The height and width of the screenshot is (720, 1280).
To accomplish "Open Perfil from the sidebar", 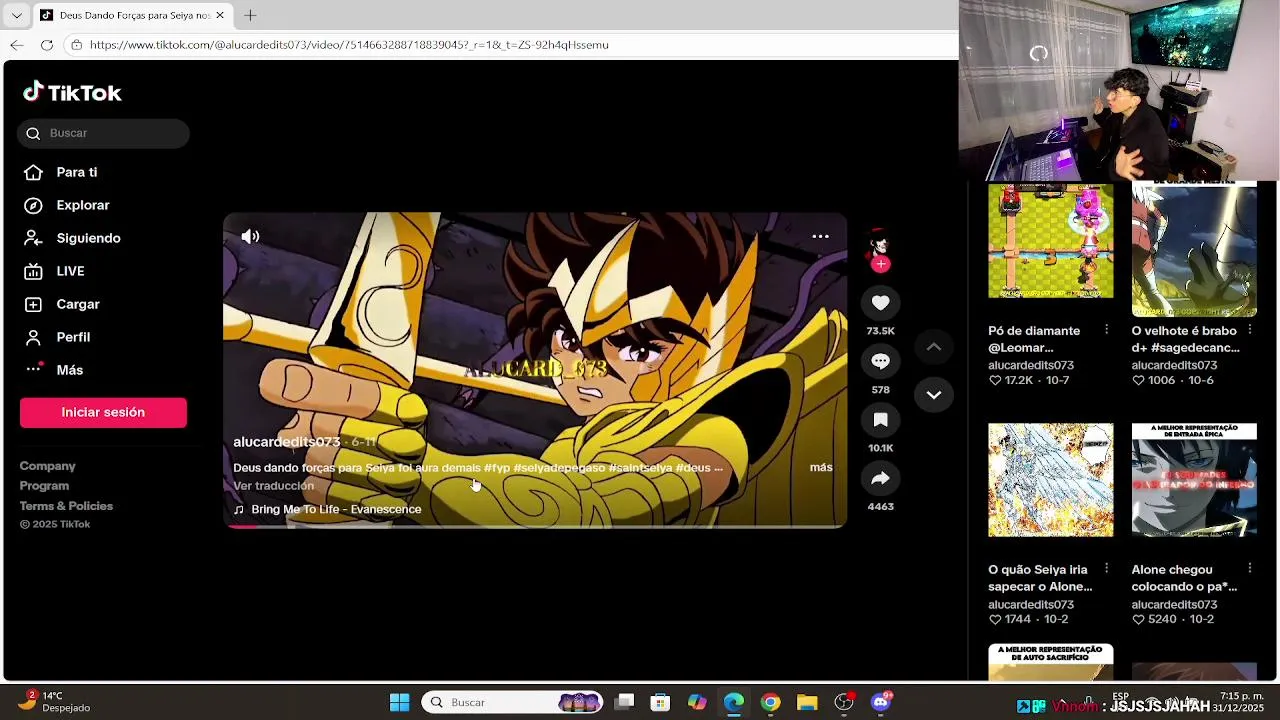I will 73,337.
